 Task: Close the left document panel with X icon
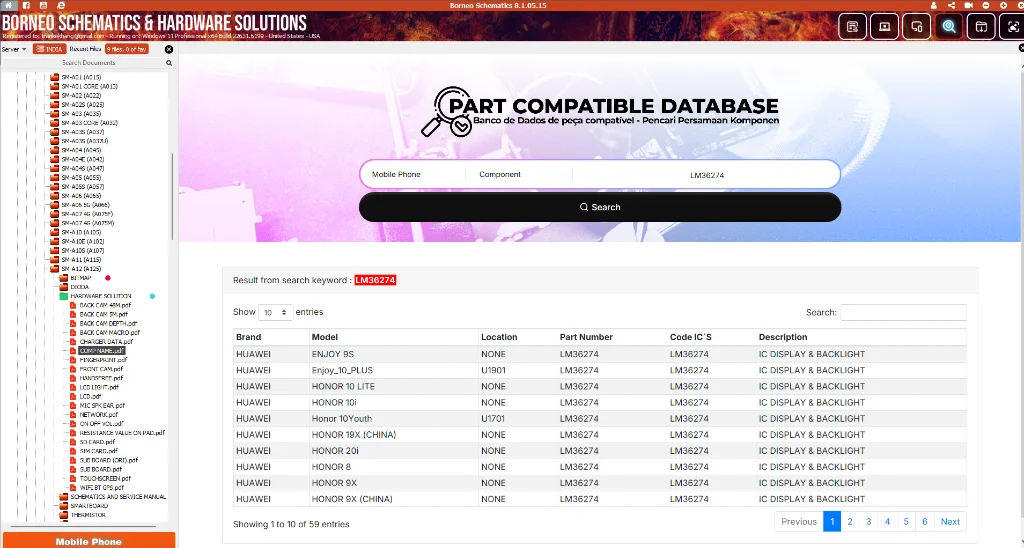click(x=168, y=49)
